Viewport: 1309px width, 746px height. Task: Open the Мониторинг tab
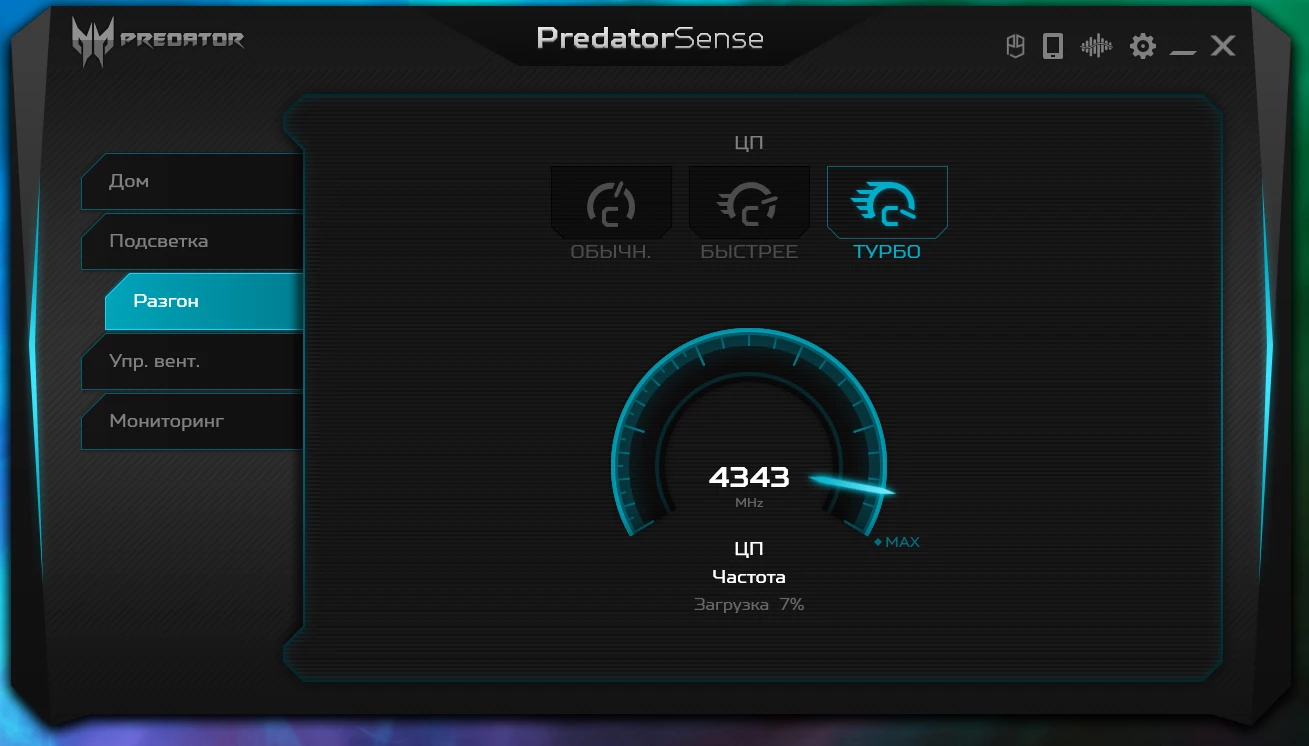pyautogui.click(x=192, y=422)
